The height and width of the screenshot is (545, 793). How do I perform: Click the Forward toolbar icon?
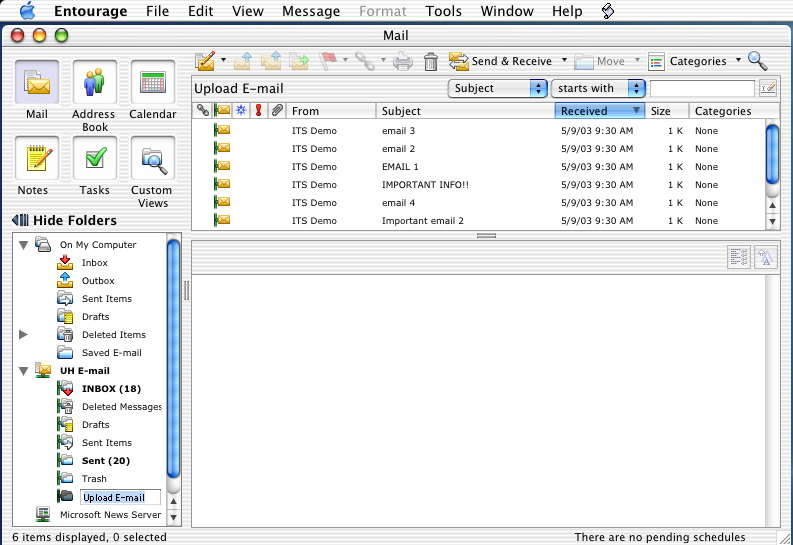299,61
